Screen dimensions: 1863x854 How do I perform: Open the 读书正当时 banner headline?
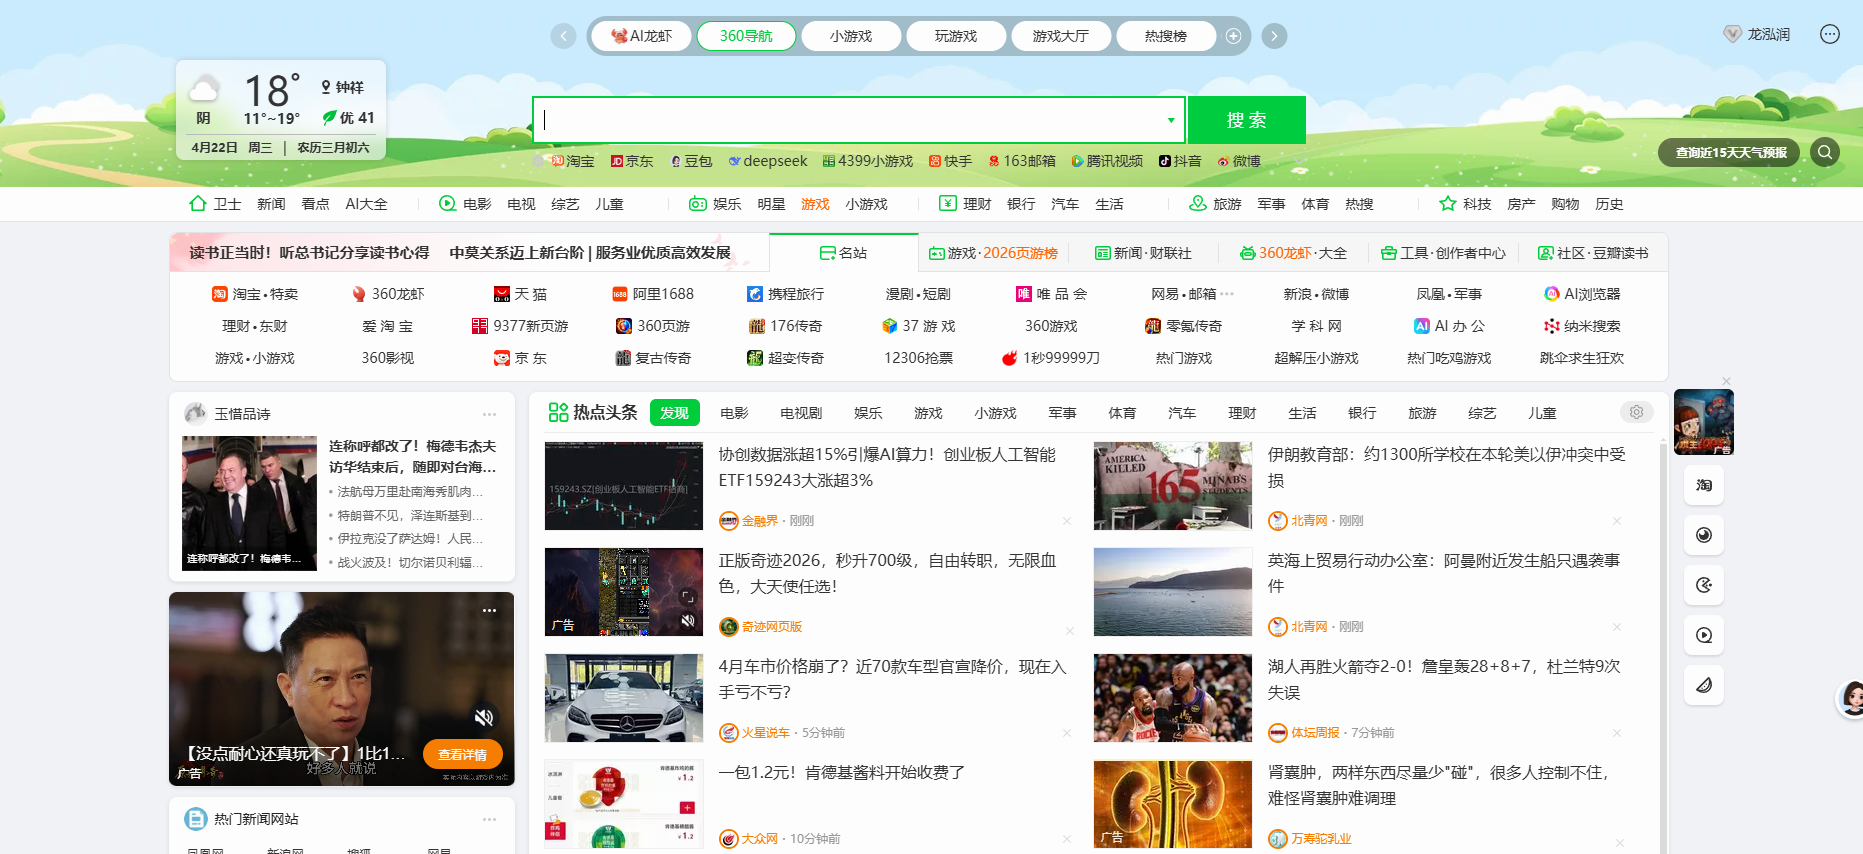pos(309,253)
